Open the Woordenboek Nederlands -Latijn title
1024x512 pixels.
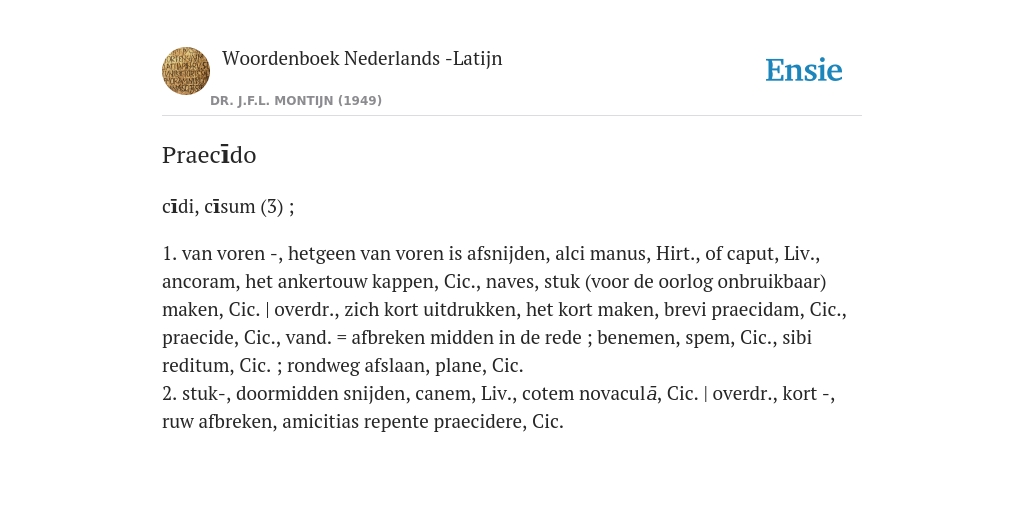click(362, 58)
